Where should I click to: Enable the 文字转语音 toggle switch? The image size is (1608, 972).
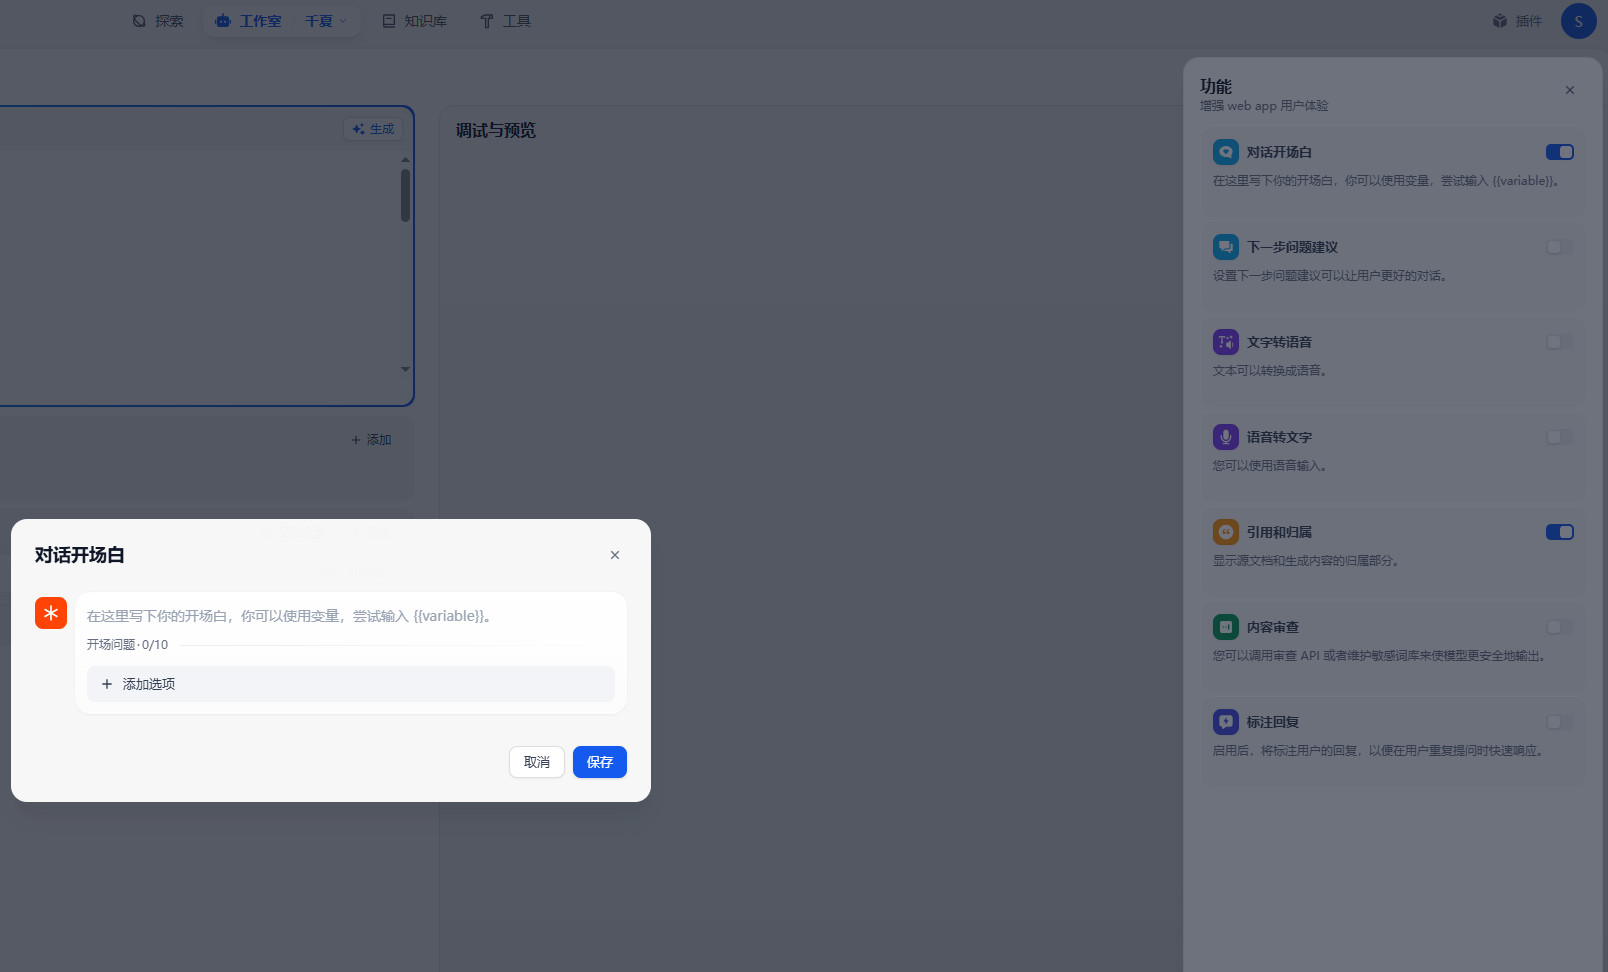1559,342
